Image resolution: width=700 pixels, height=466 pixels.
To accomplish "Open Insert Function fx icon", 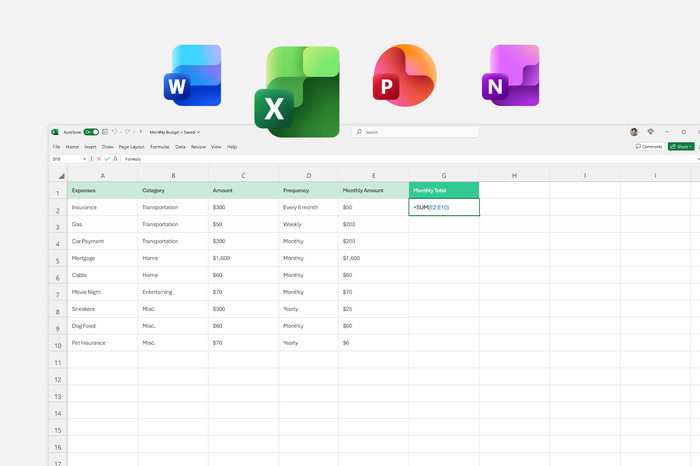I will [x=117, y=159].
